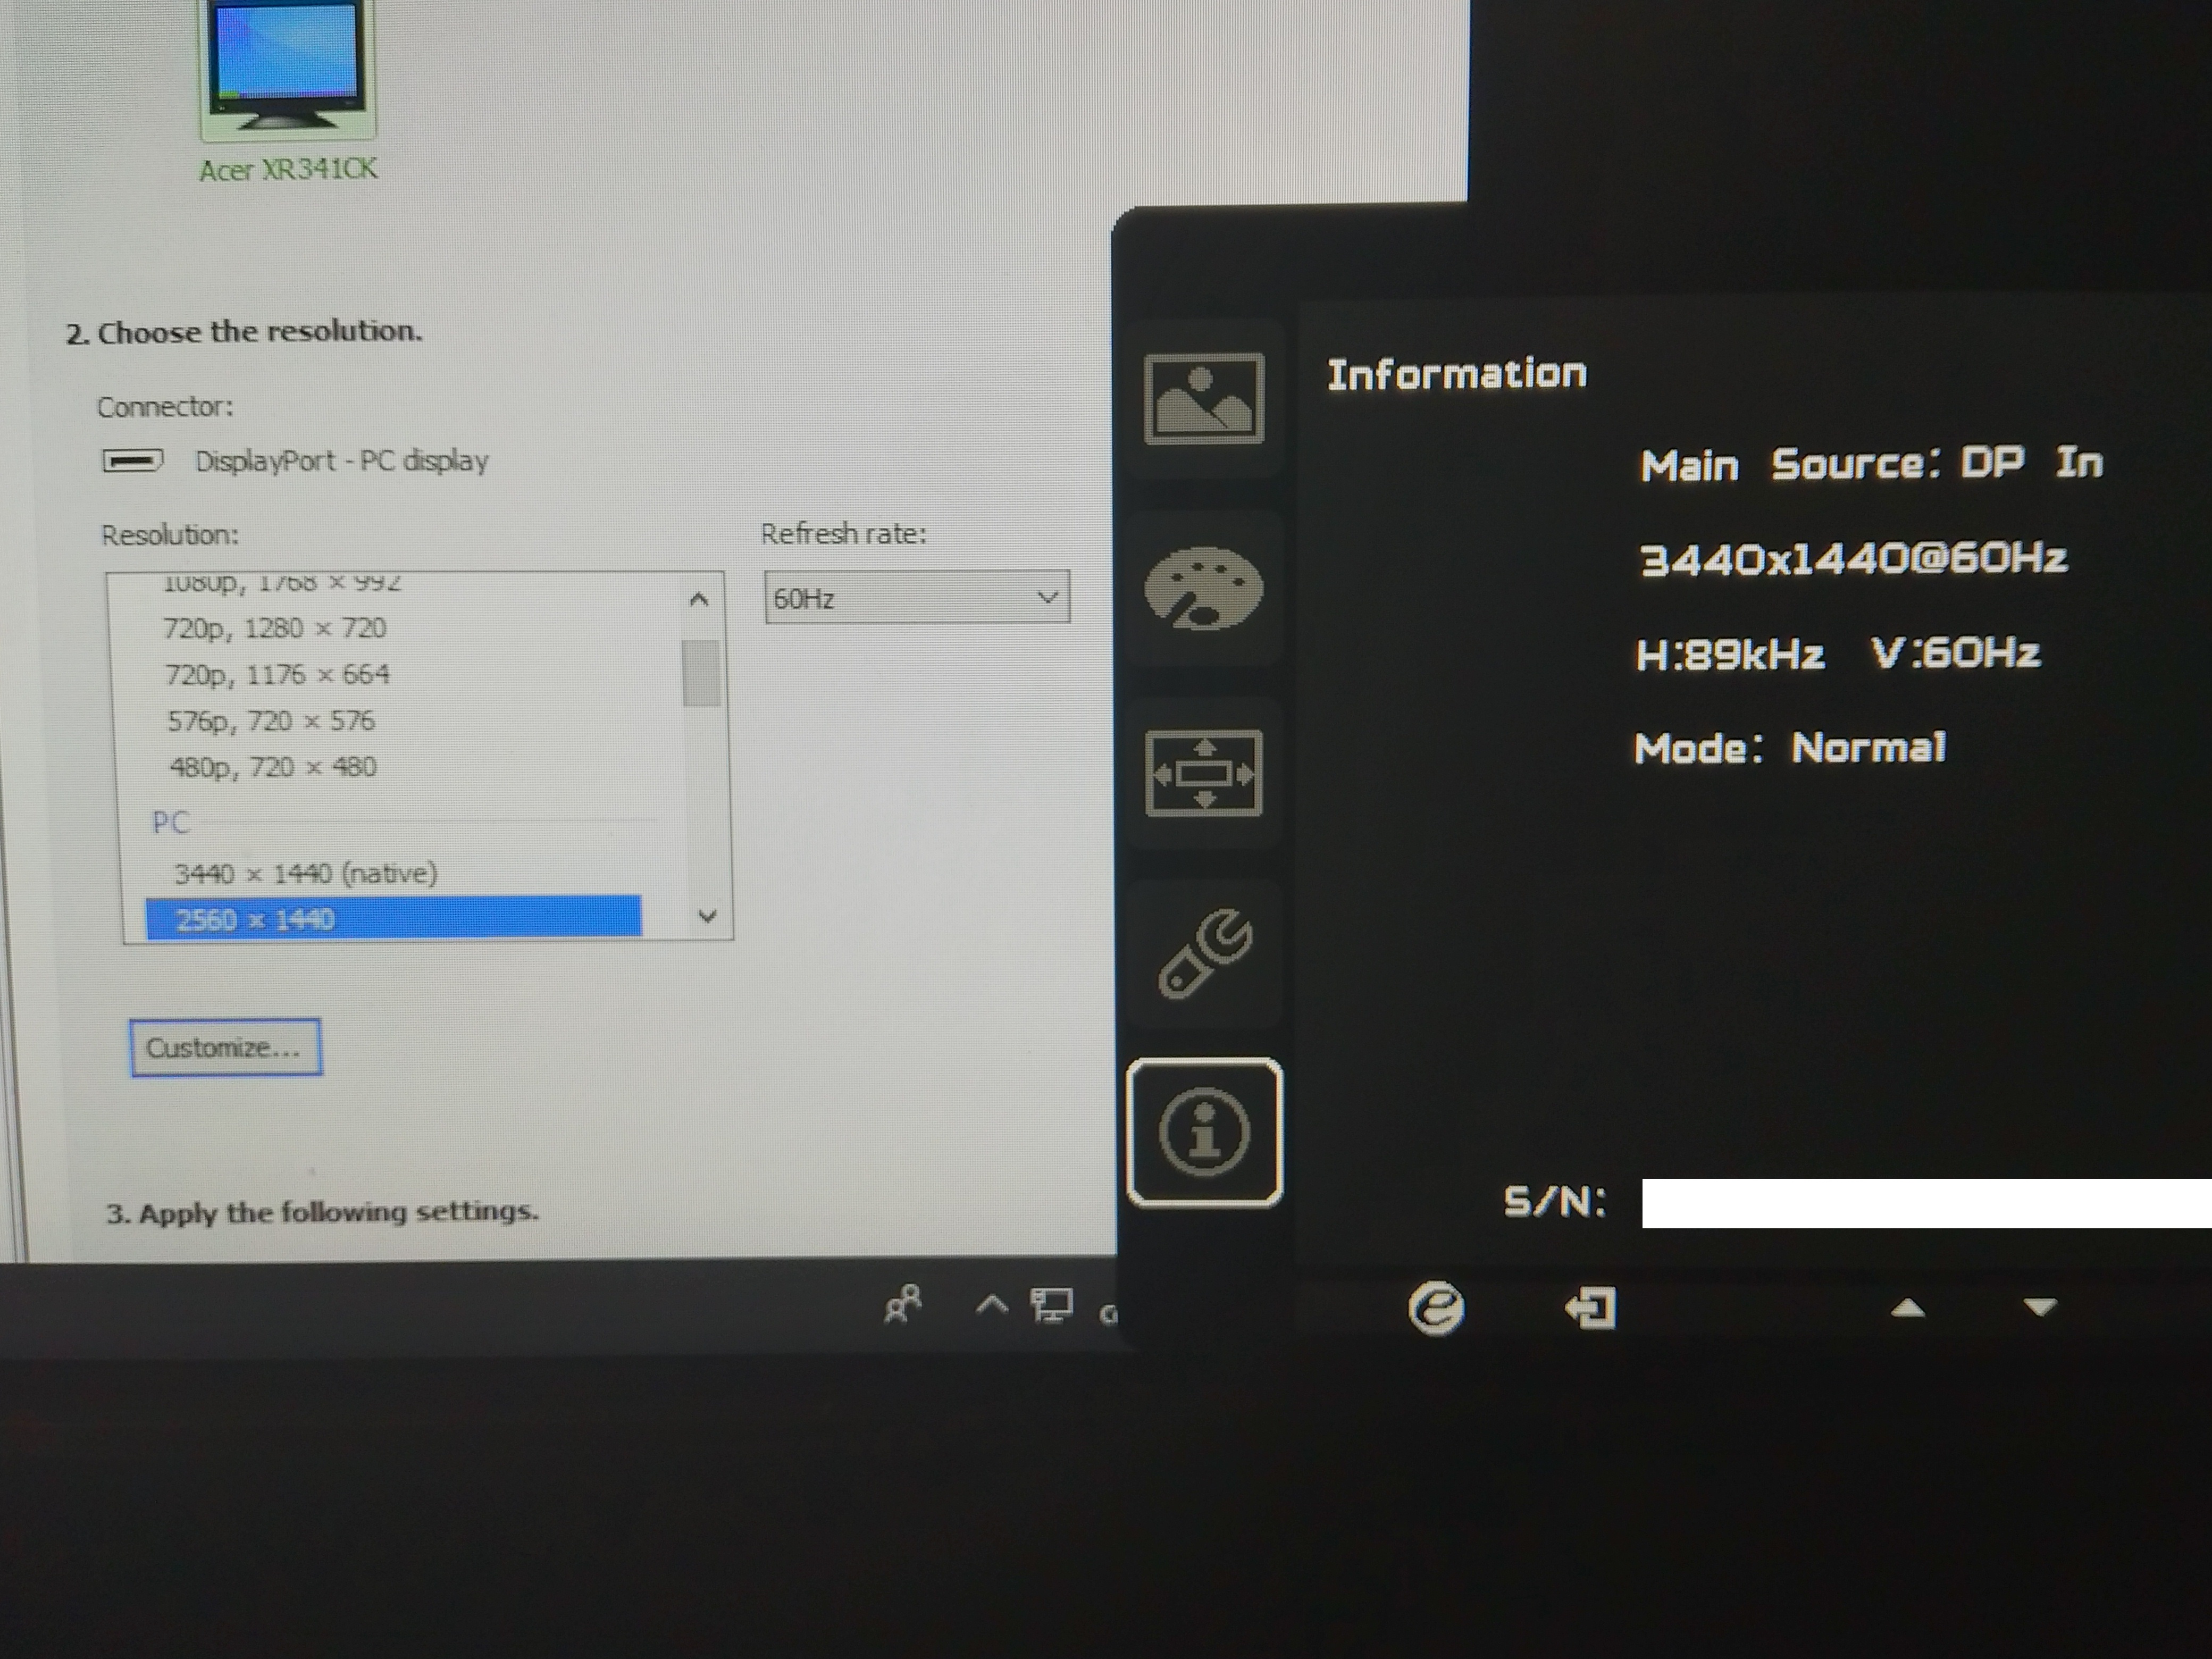The image size is (2212, 1659).
Task: Click the DisplayPort connector icon
Action: [133, 460]
